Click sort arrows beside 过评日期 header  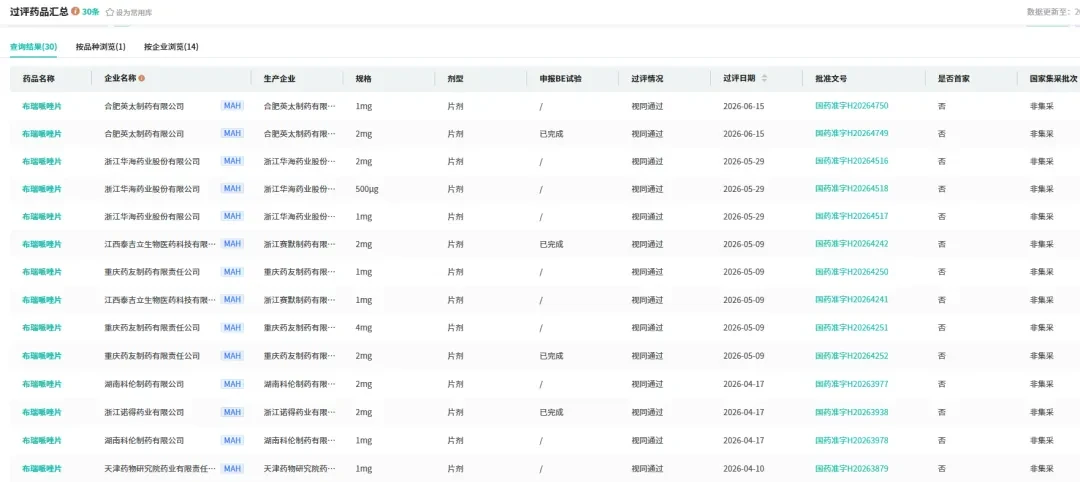764,78
